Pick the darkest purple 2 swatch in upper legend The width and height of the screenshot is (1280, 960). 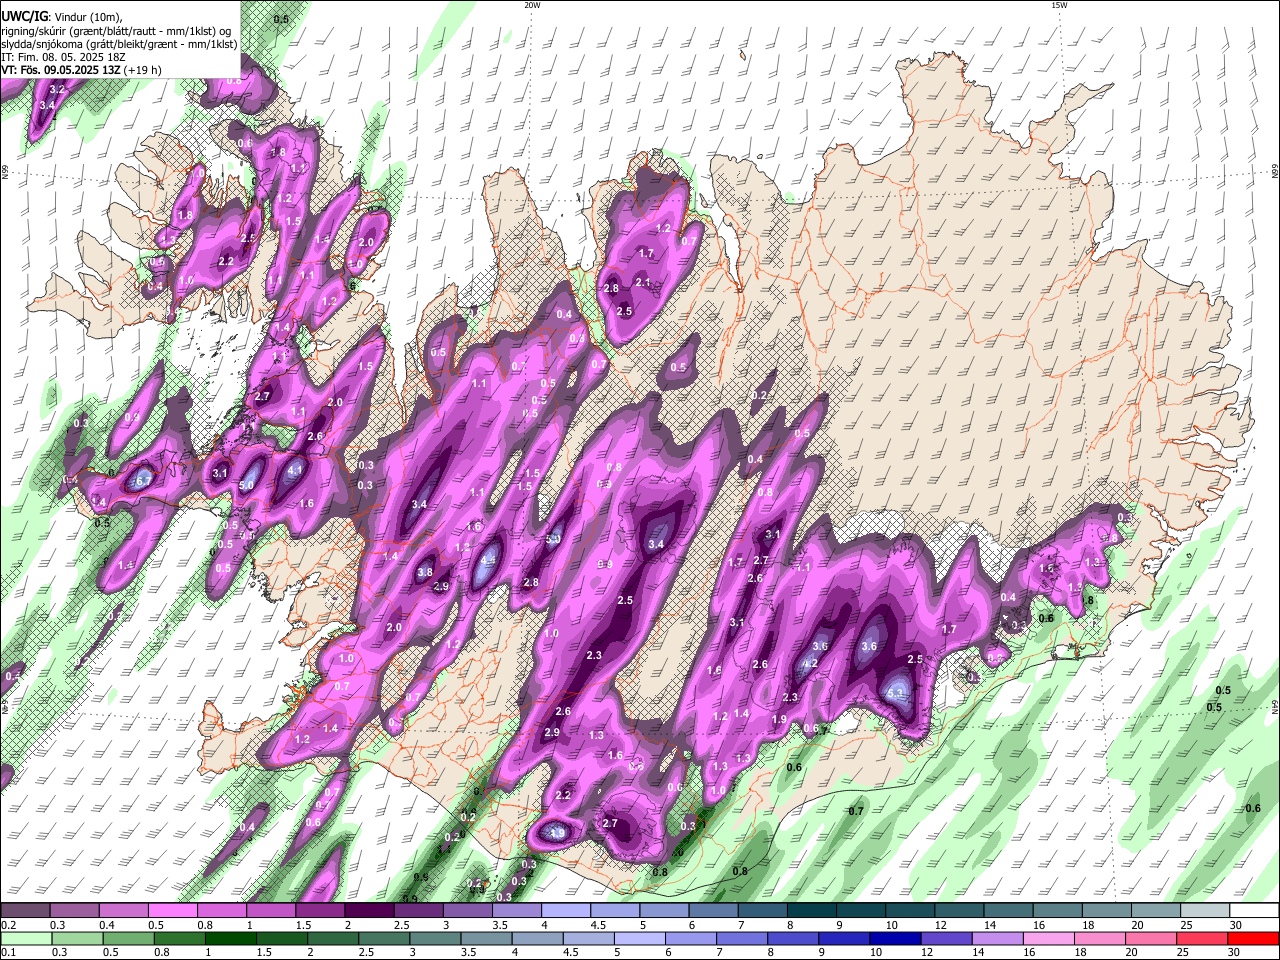coord(368,911)
